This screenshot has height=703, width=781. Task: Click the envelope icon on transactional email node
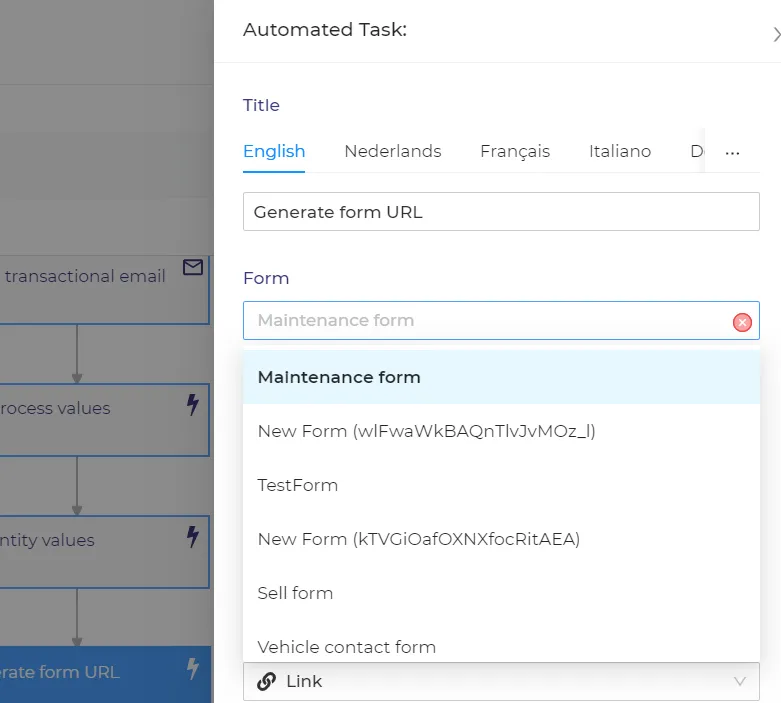(193, 268)
